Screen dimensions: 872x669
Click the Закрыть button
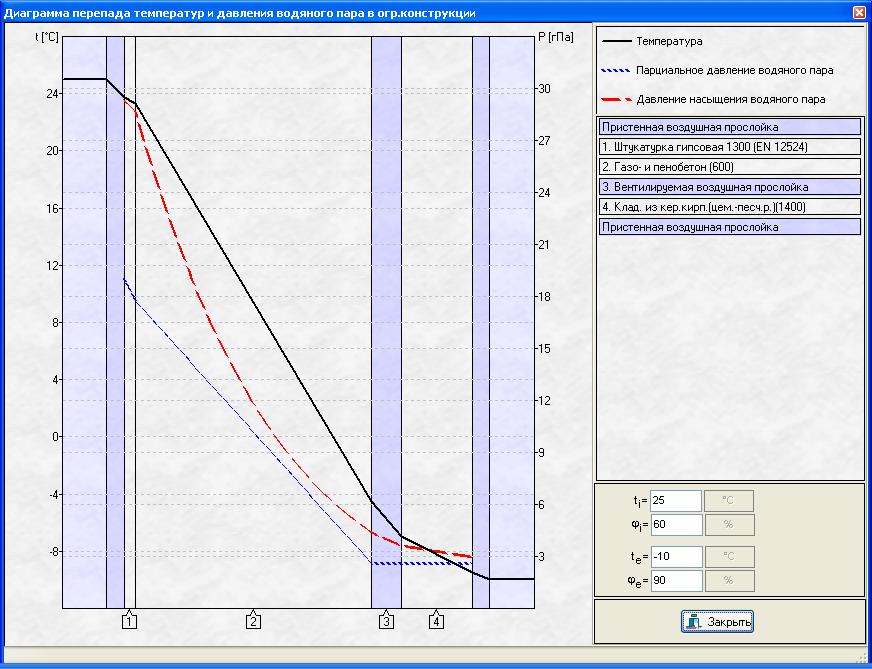(x=717, y=621)
